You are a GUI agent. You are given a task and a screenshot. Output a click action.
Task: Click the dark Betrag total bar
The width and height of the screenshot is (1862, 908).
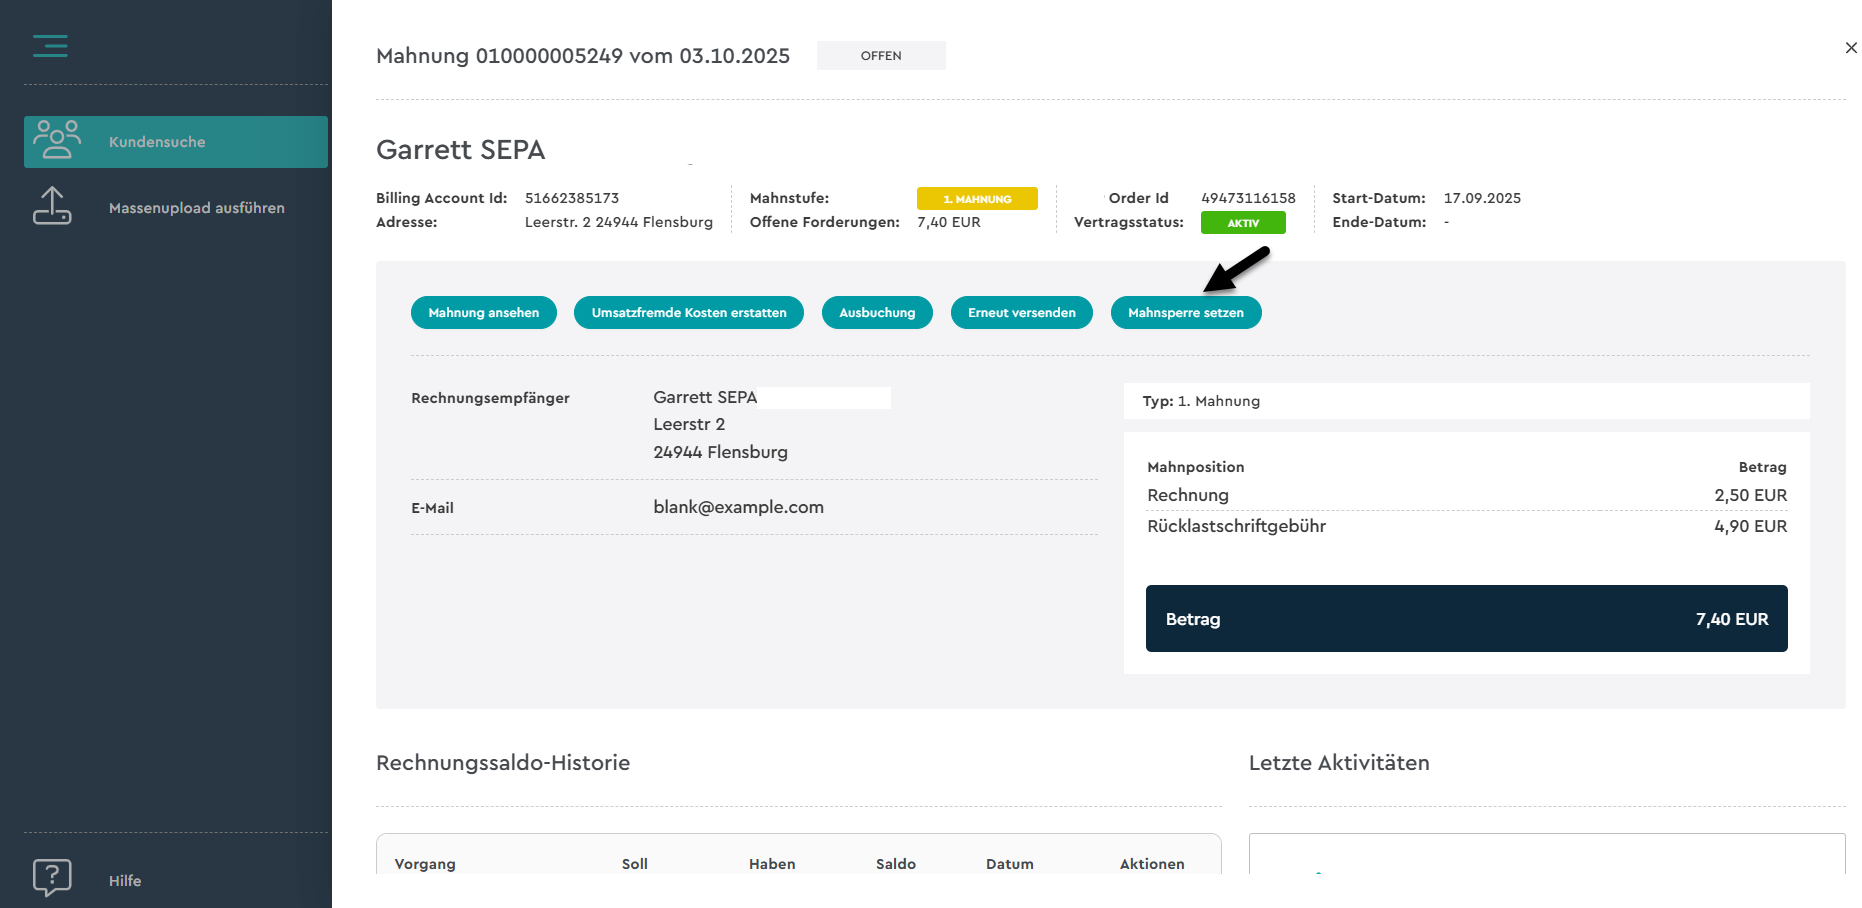pos(1465,619)
